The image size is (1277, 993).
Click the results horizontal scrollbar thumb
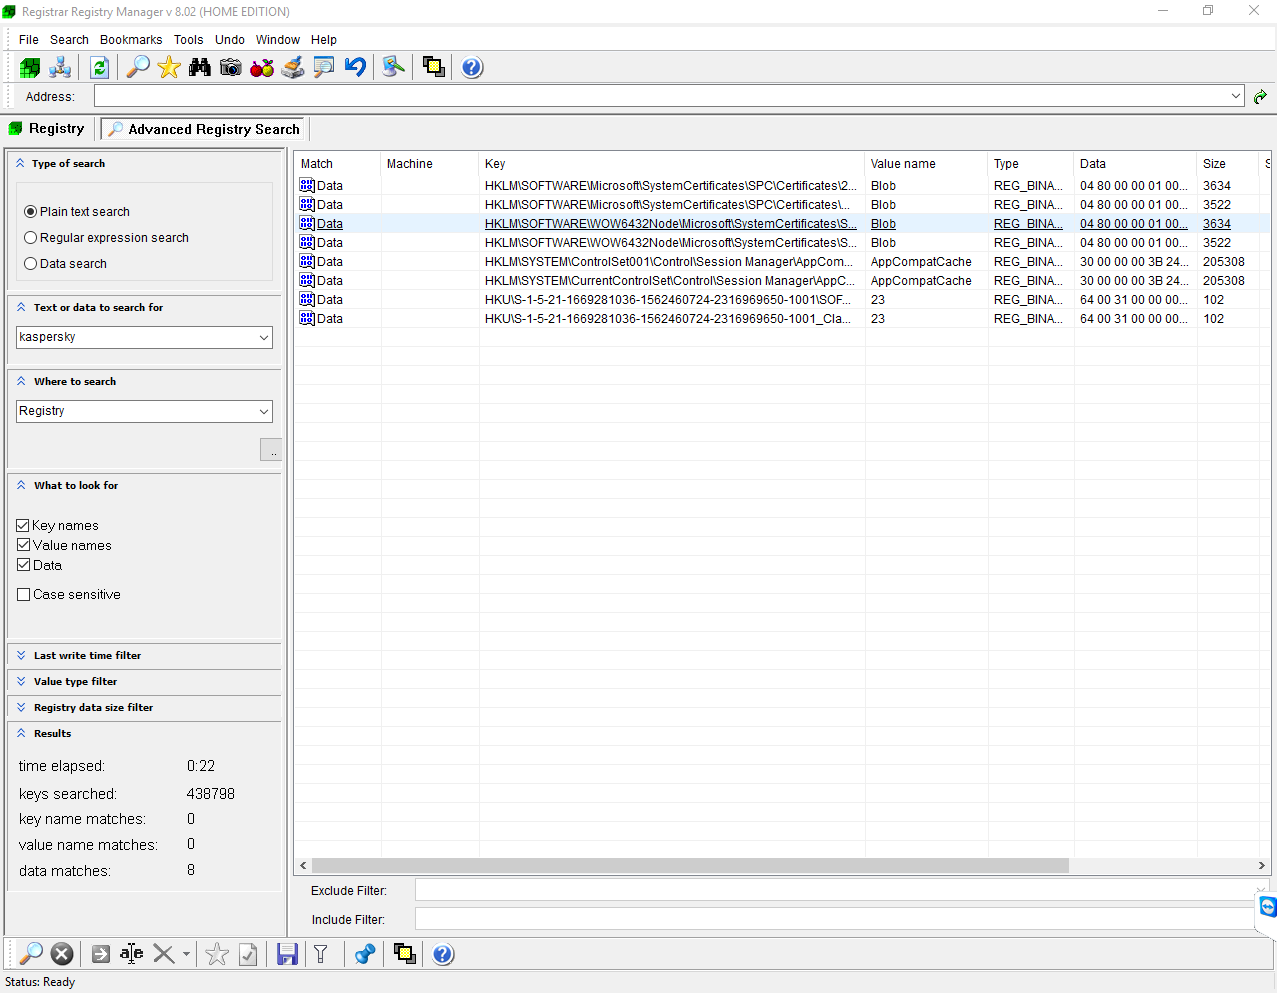690,865
